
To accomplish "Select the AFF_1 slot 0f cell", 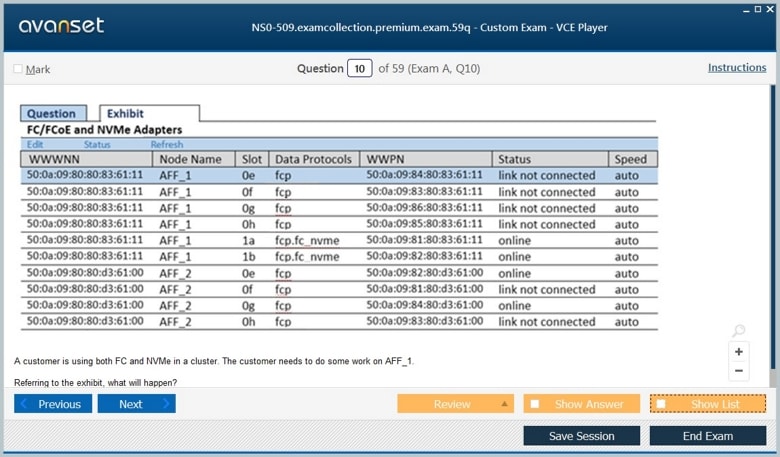I will 248,192.
